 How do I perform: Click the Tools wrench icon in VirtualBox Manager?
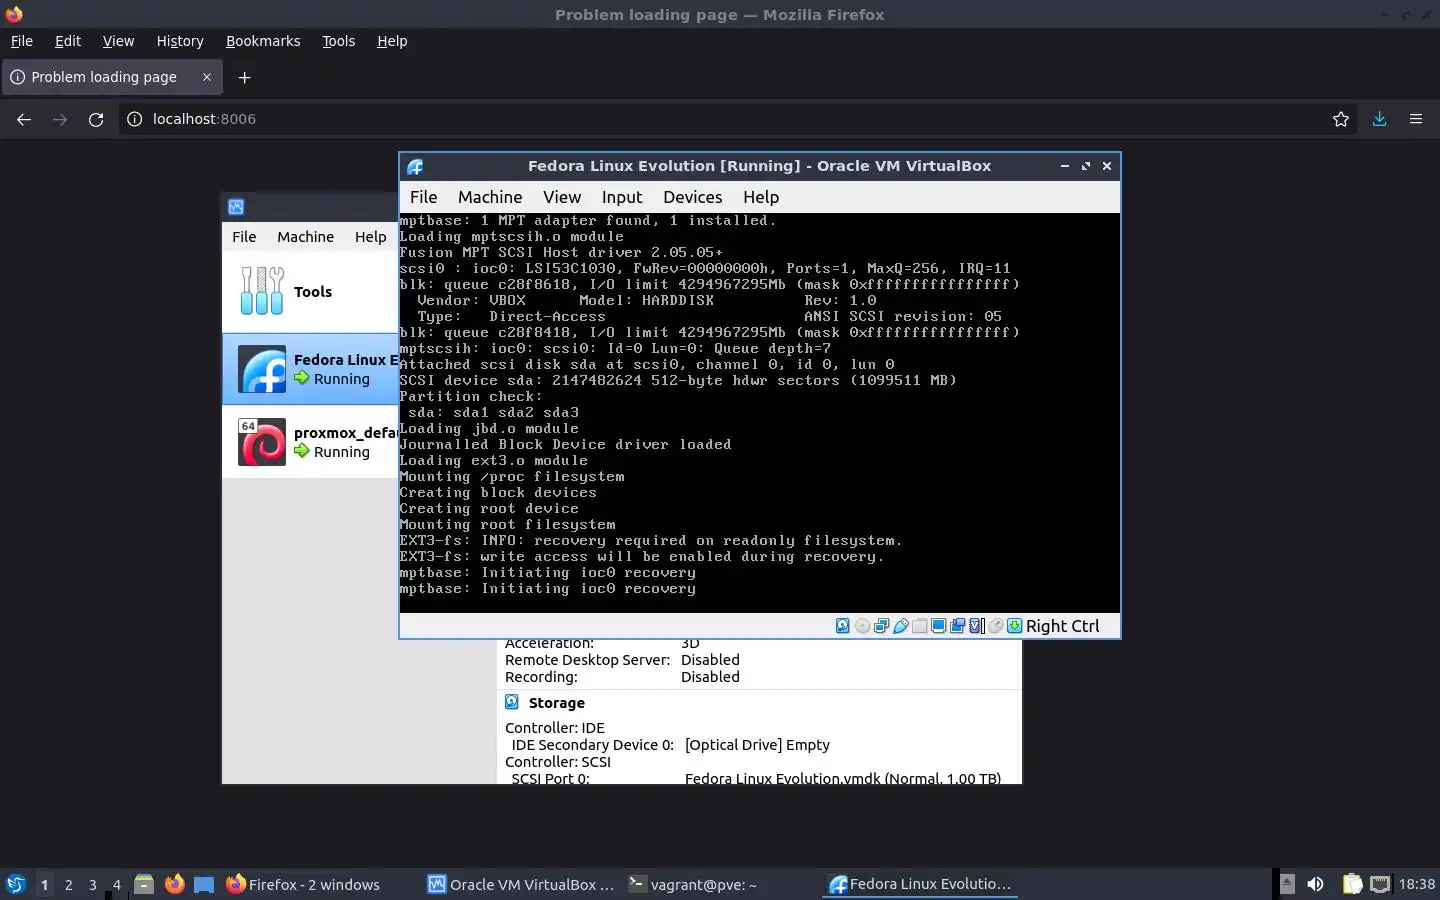[x=262, y=291]
